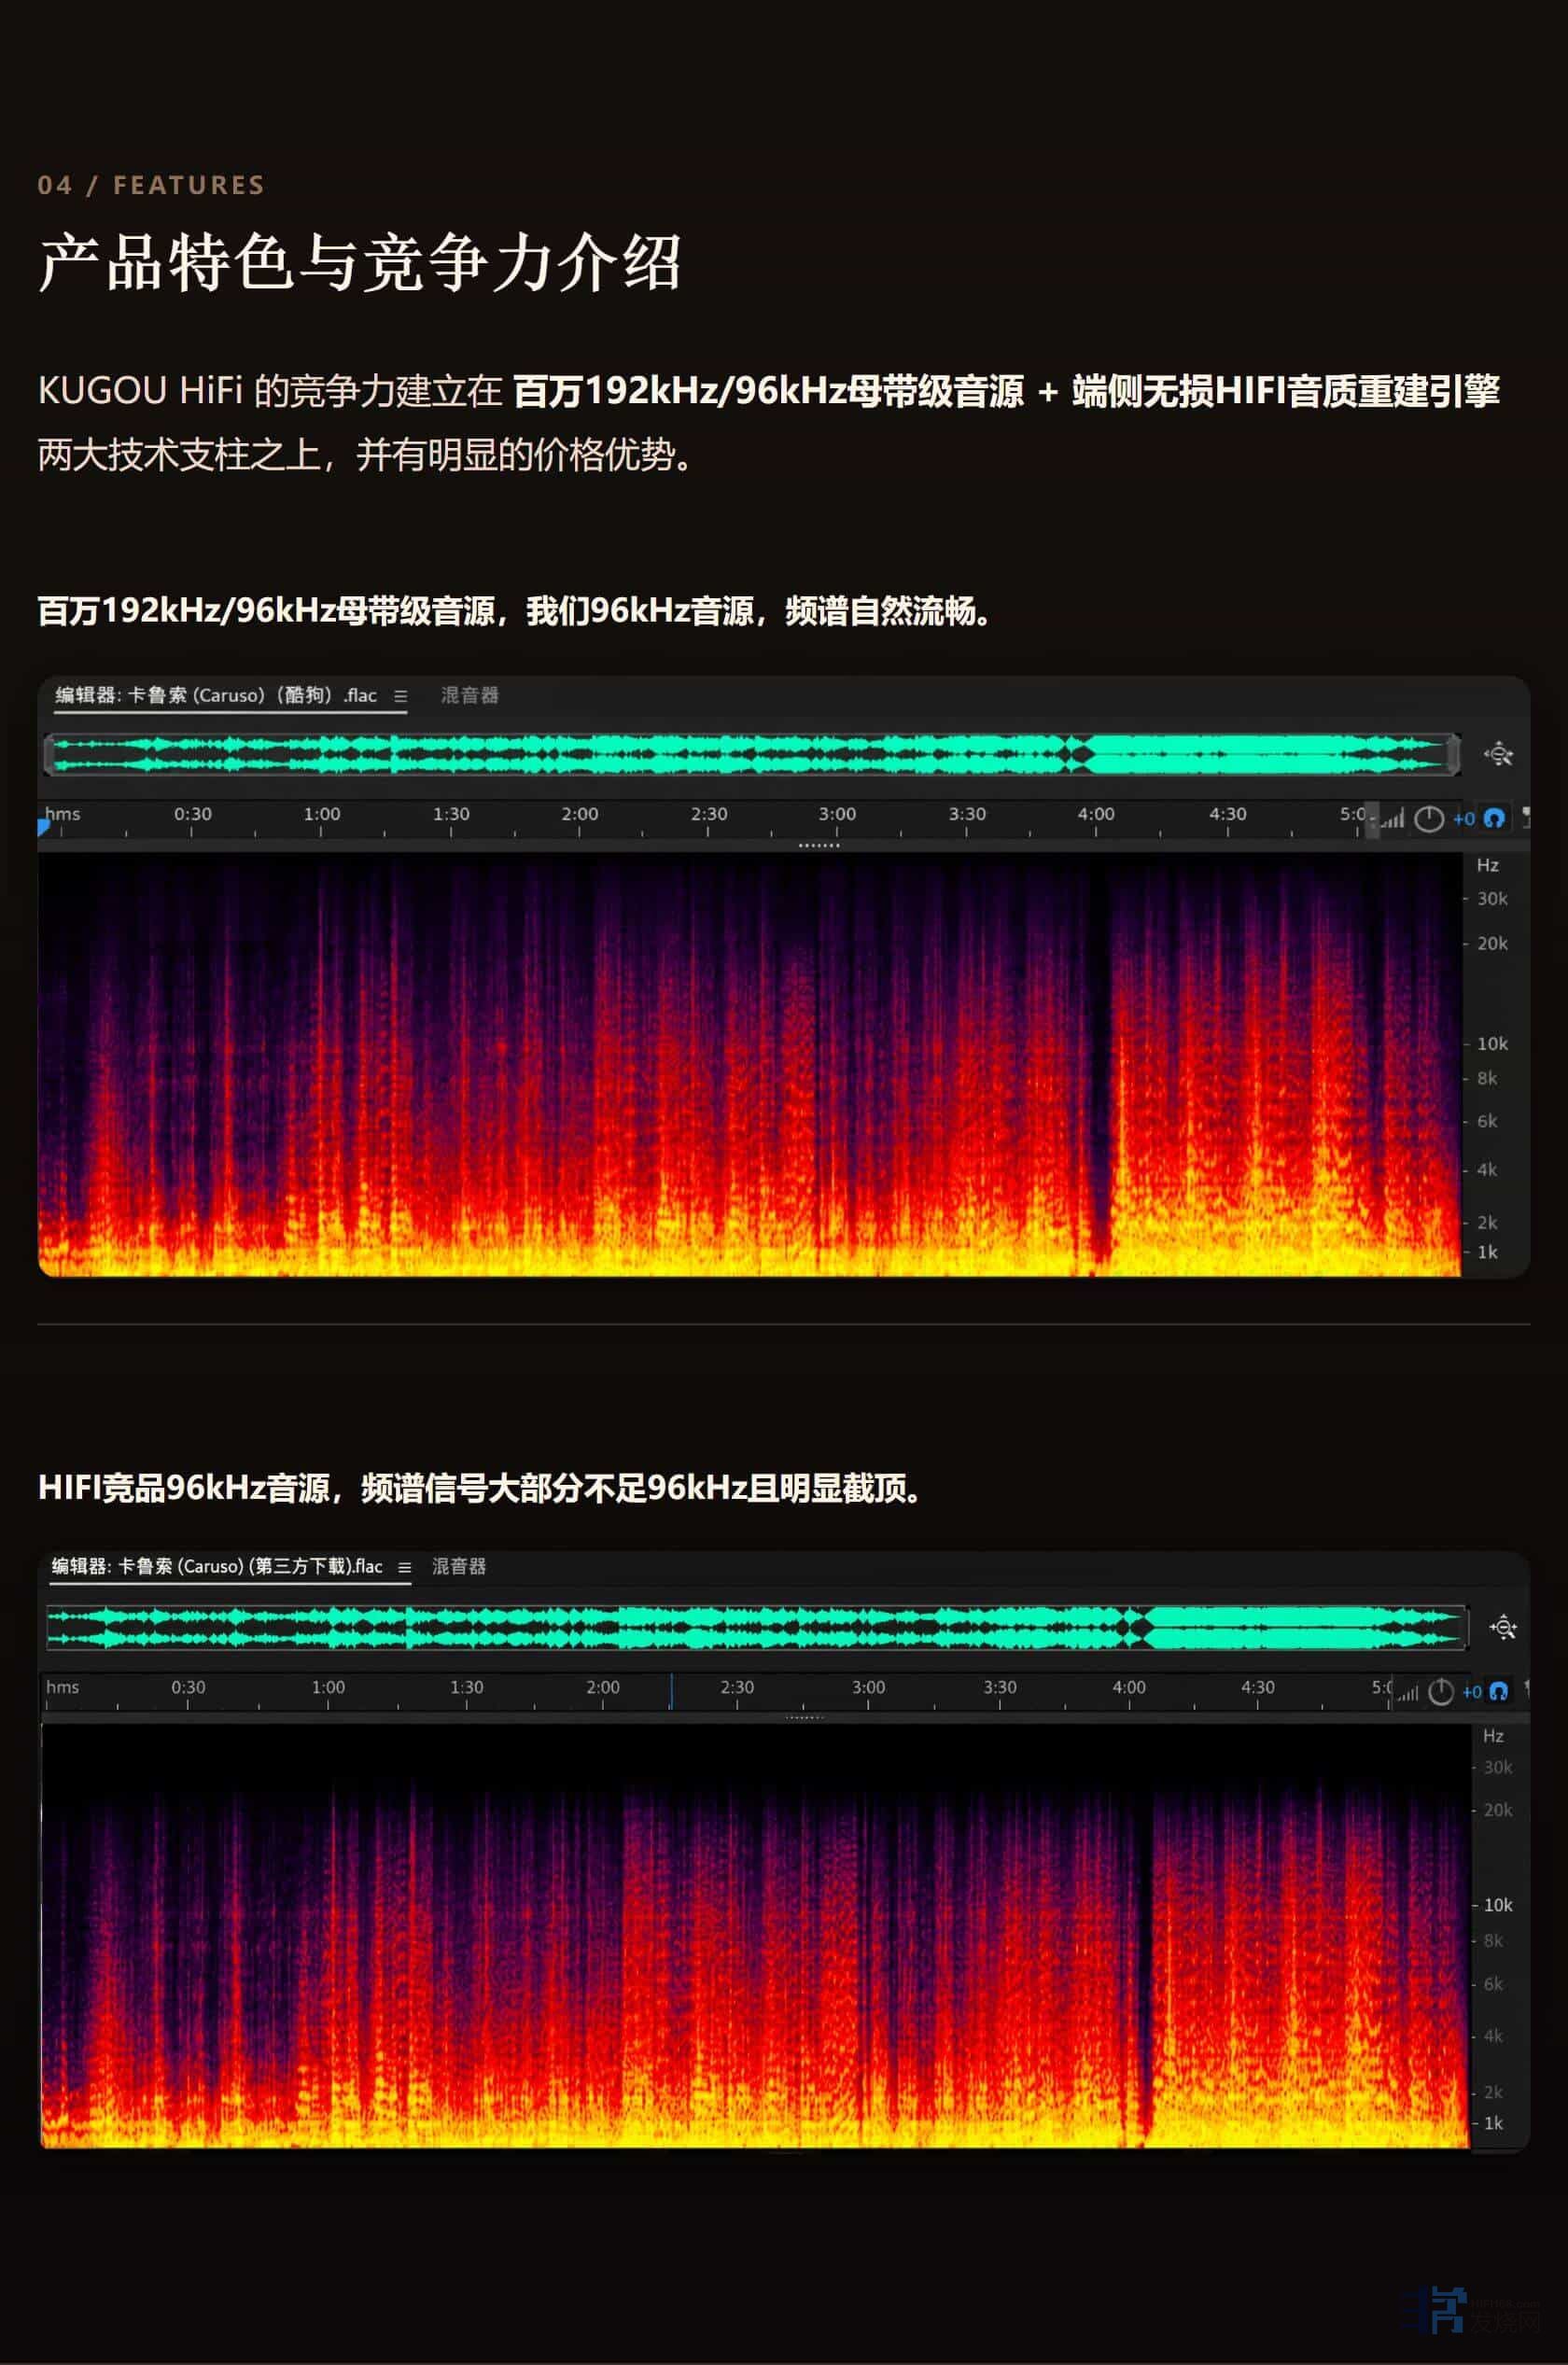Click 10k on the 酷狗 frequency scale
The width and height of the screenshot is (1568, 2365).
[x=1492, y=1044]
